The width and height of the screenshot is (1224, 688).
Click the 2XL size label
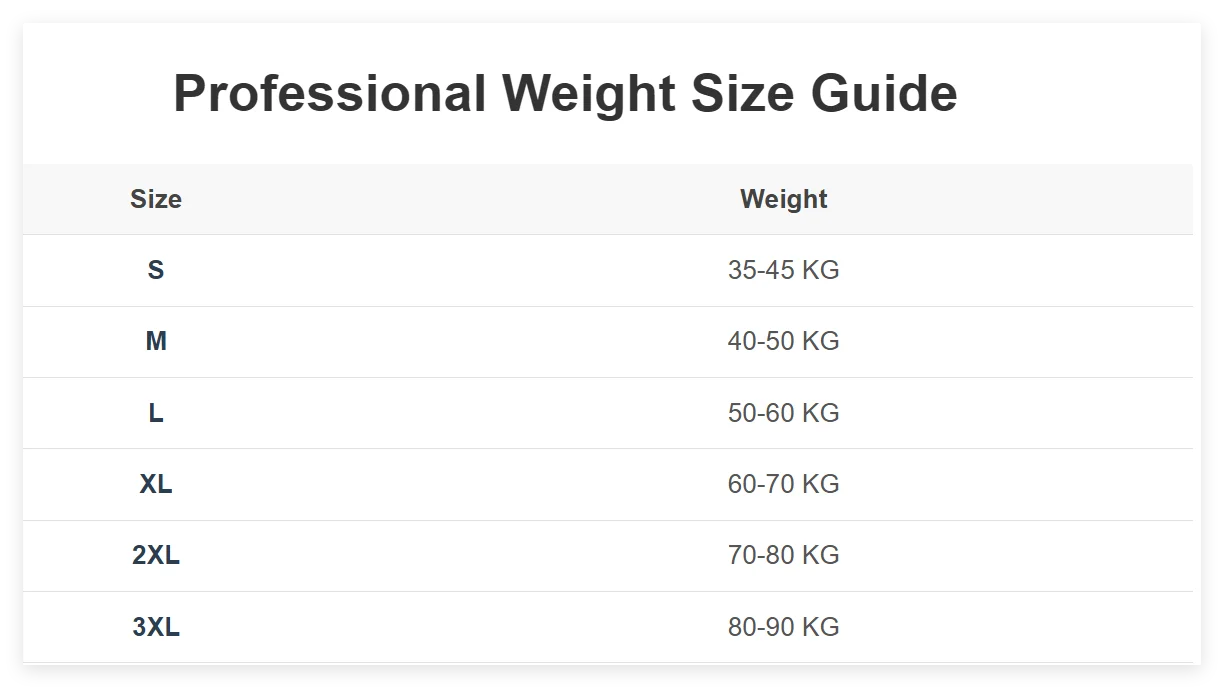(156, 555)
